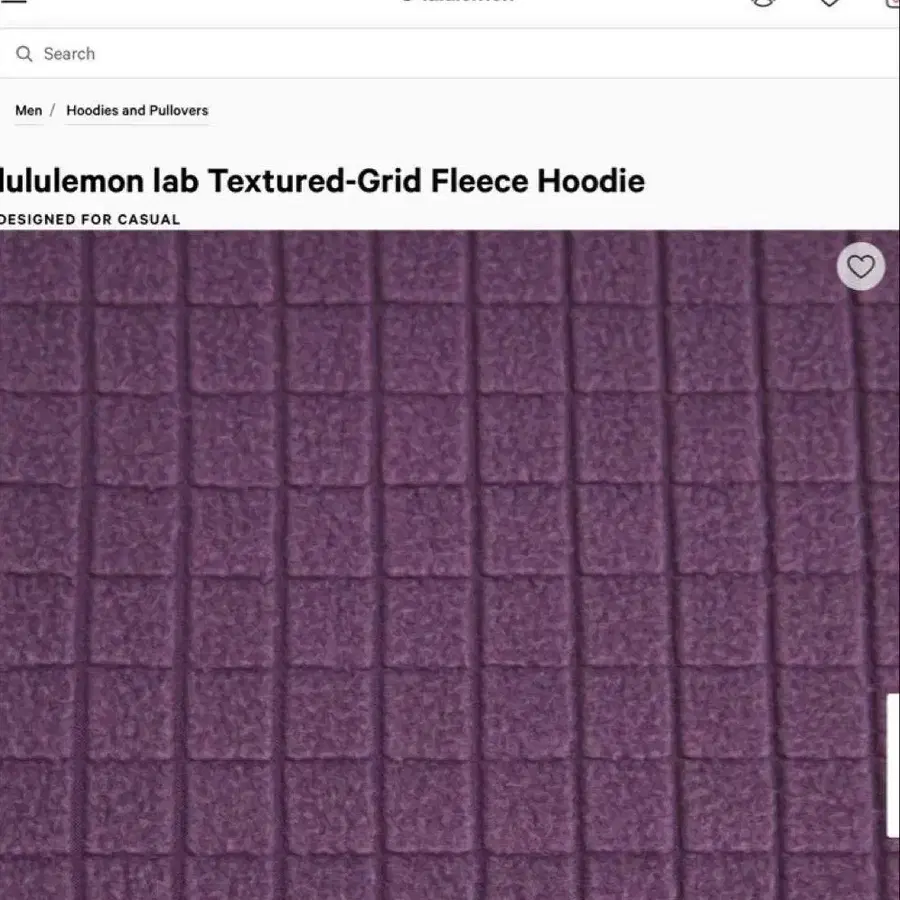Click the word 'Pullovers' in the breadcrumb

coord(179,111)
